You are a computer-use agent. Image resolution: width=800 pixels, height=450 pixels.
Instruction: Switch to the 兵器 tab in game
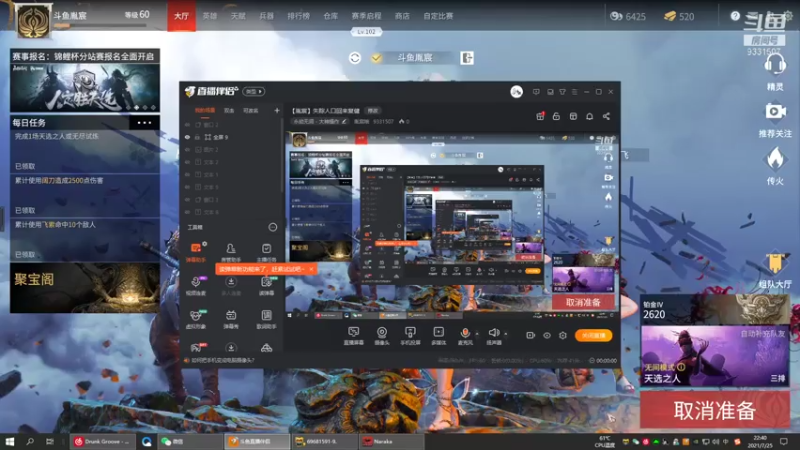click(x=267, y=16)
